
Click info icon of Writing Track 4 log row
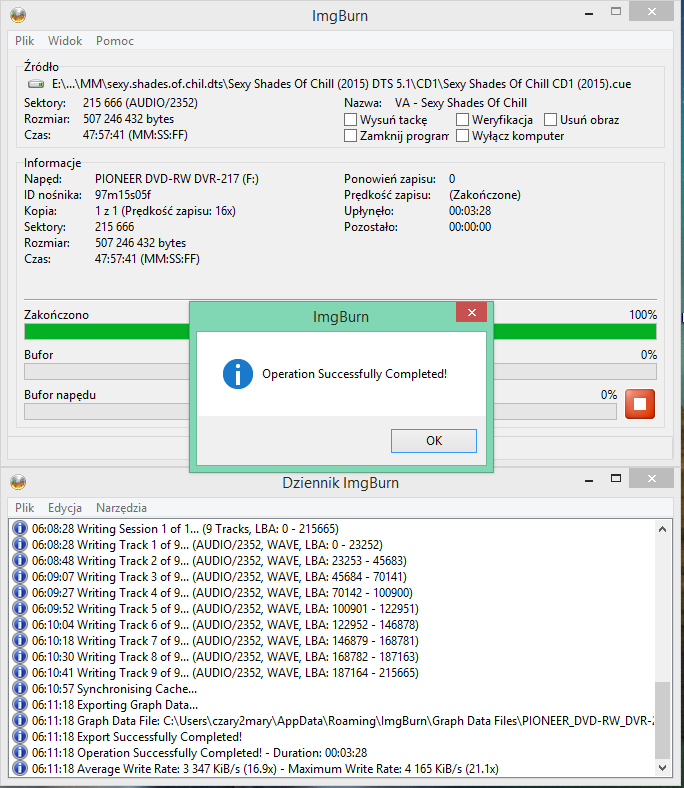click(x=20, y=593)
